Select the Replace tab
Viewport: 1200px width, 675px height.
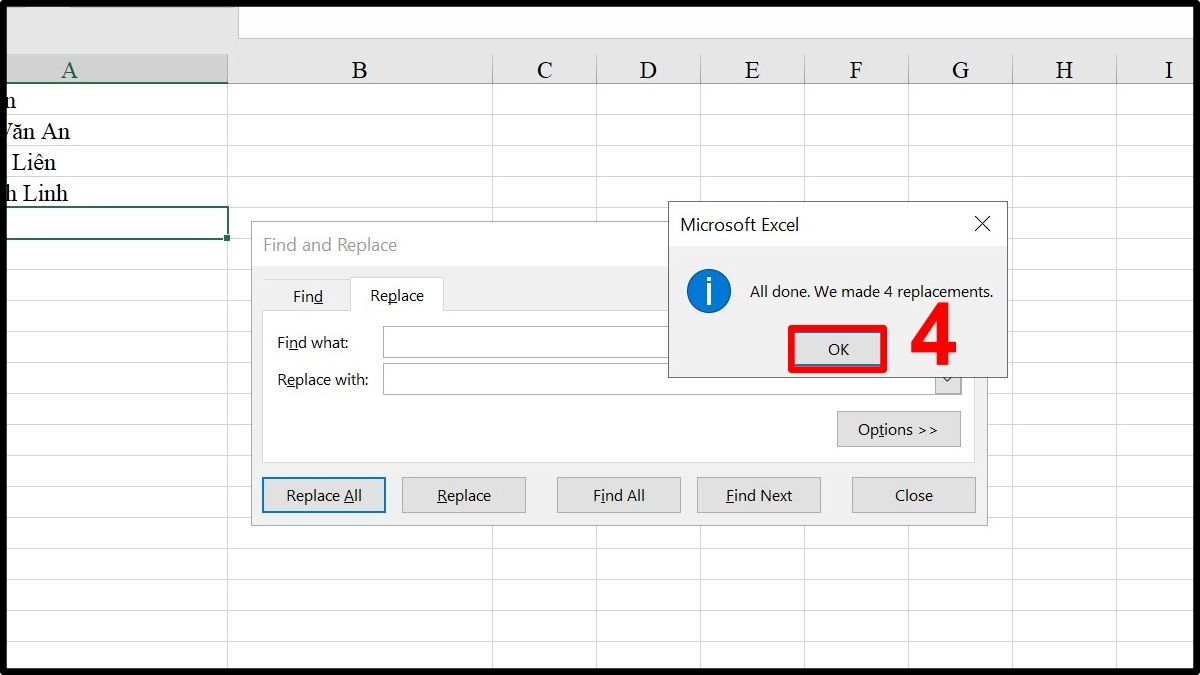[x=397, y=296]
